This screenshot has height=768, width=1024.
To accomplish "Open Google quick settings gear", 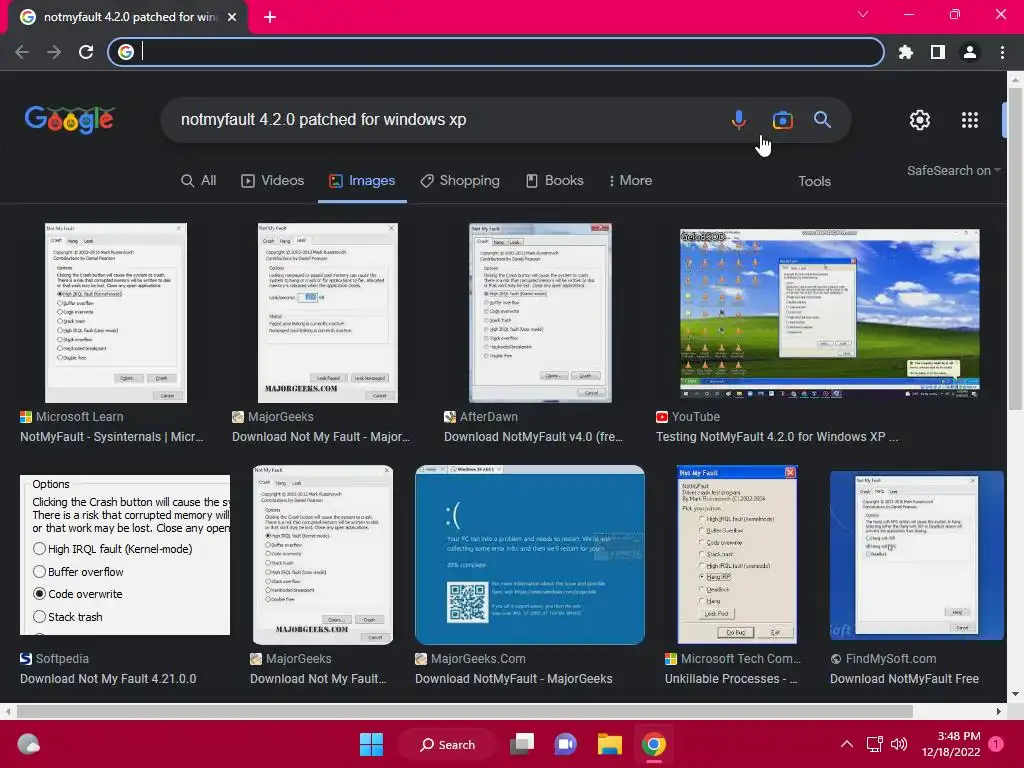I will 920,120.
